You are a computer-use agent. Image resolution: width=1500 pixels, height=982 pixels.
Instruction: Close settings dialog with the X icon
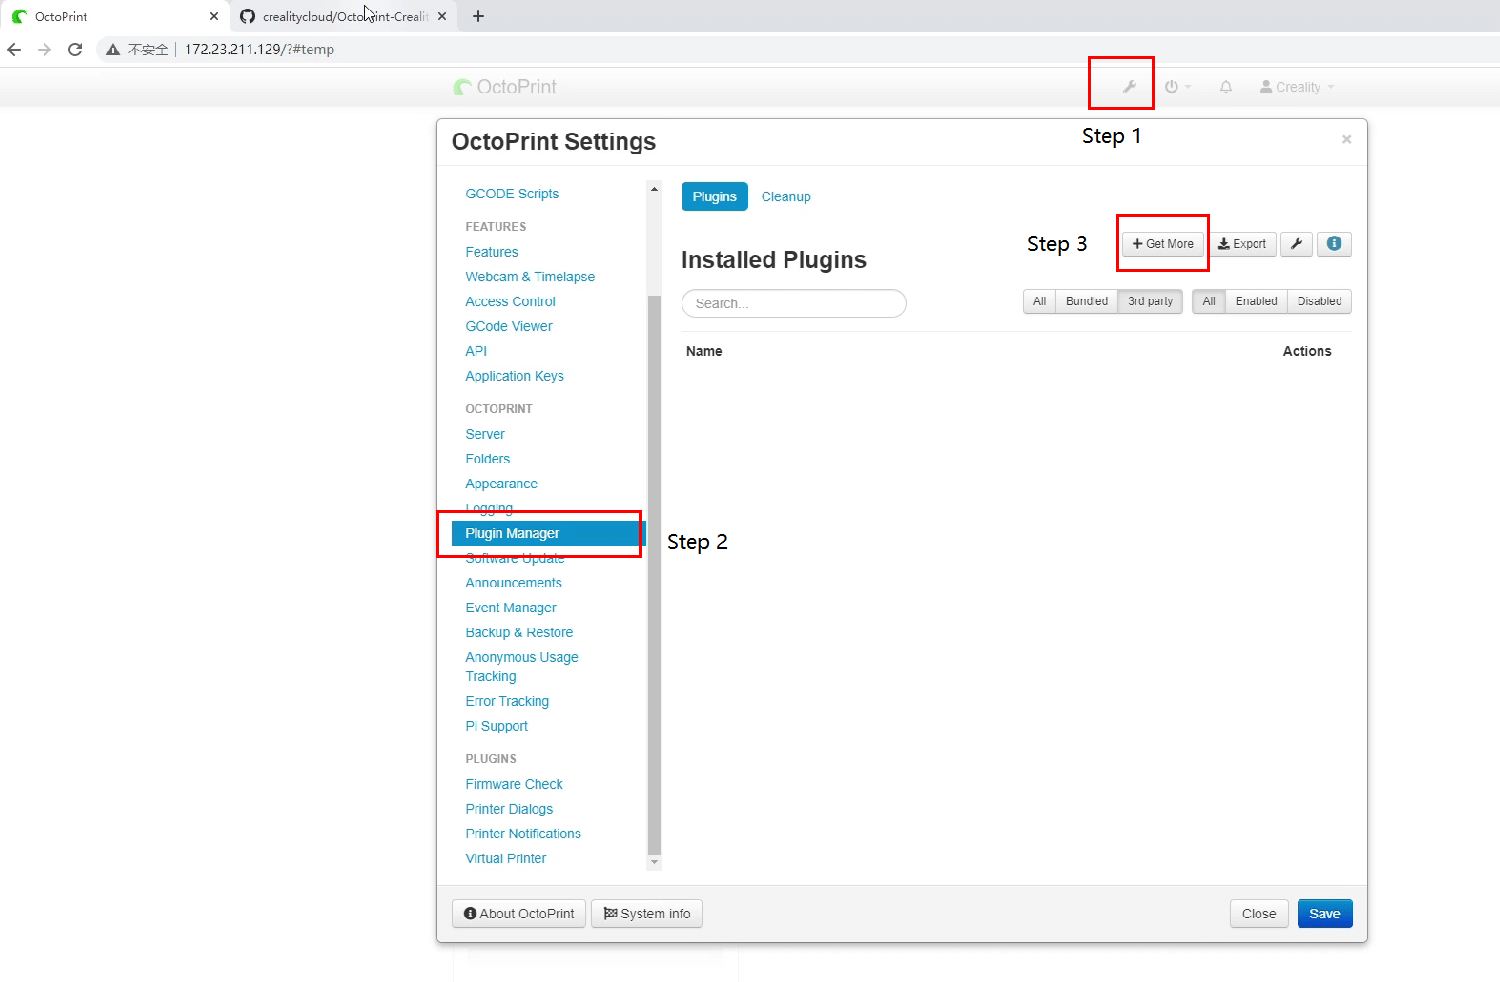click(1346, 139)
